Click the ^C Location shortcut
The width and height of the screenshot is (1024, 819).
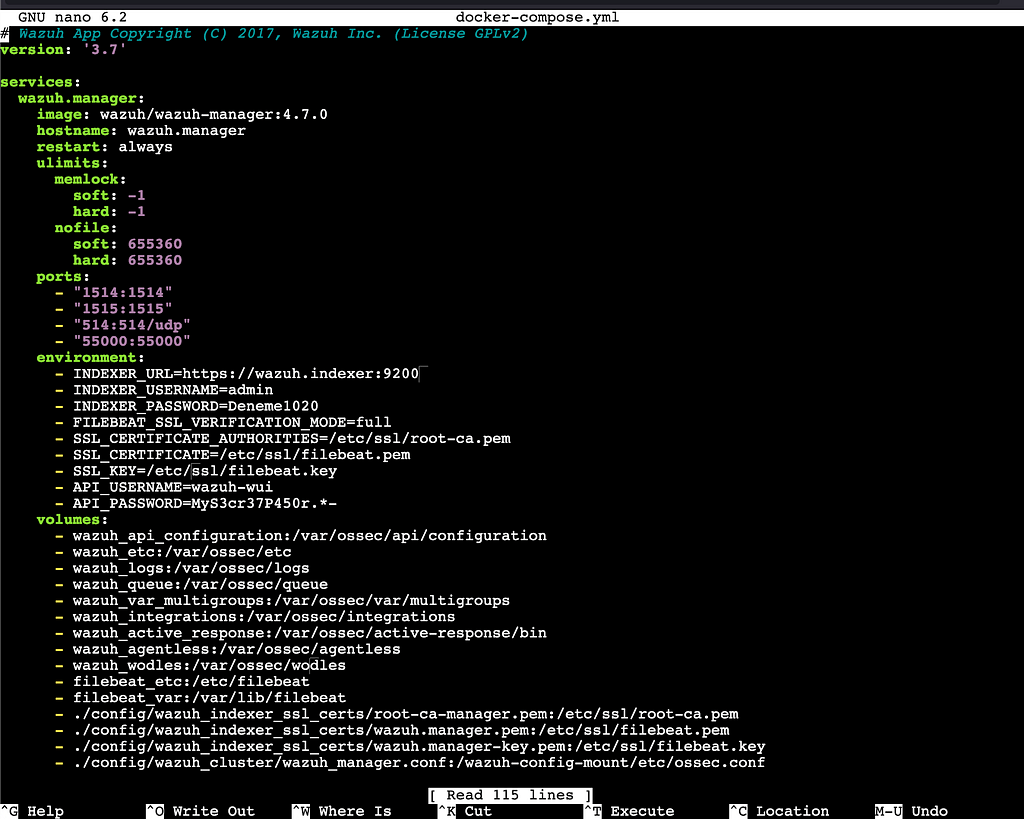(x=779, y=811)
